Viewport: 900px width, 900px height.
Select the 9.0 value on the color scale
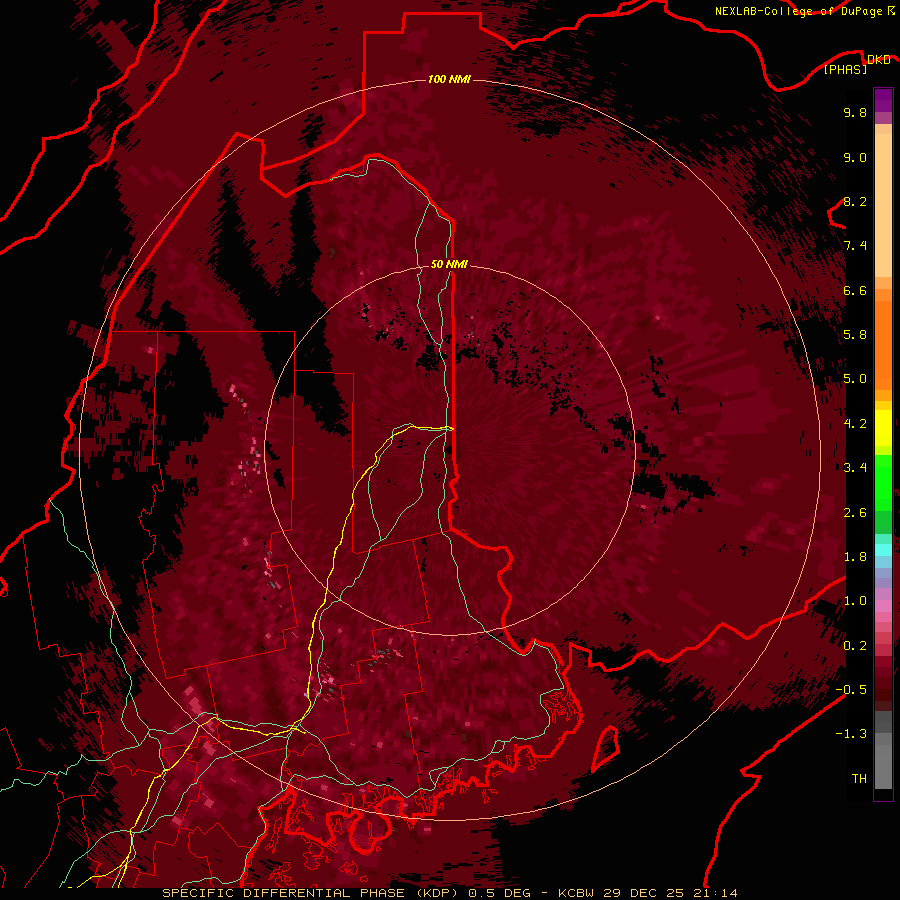click(855, 157)
